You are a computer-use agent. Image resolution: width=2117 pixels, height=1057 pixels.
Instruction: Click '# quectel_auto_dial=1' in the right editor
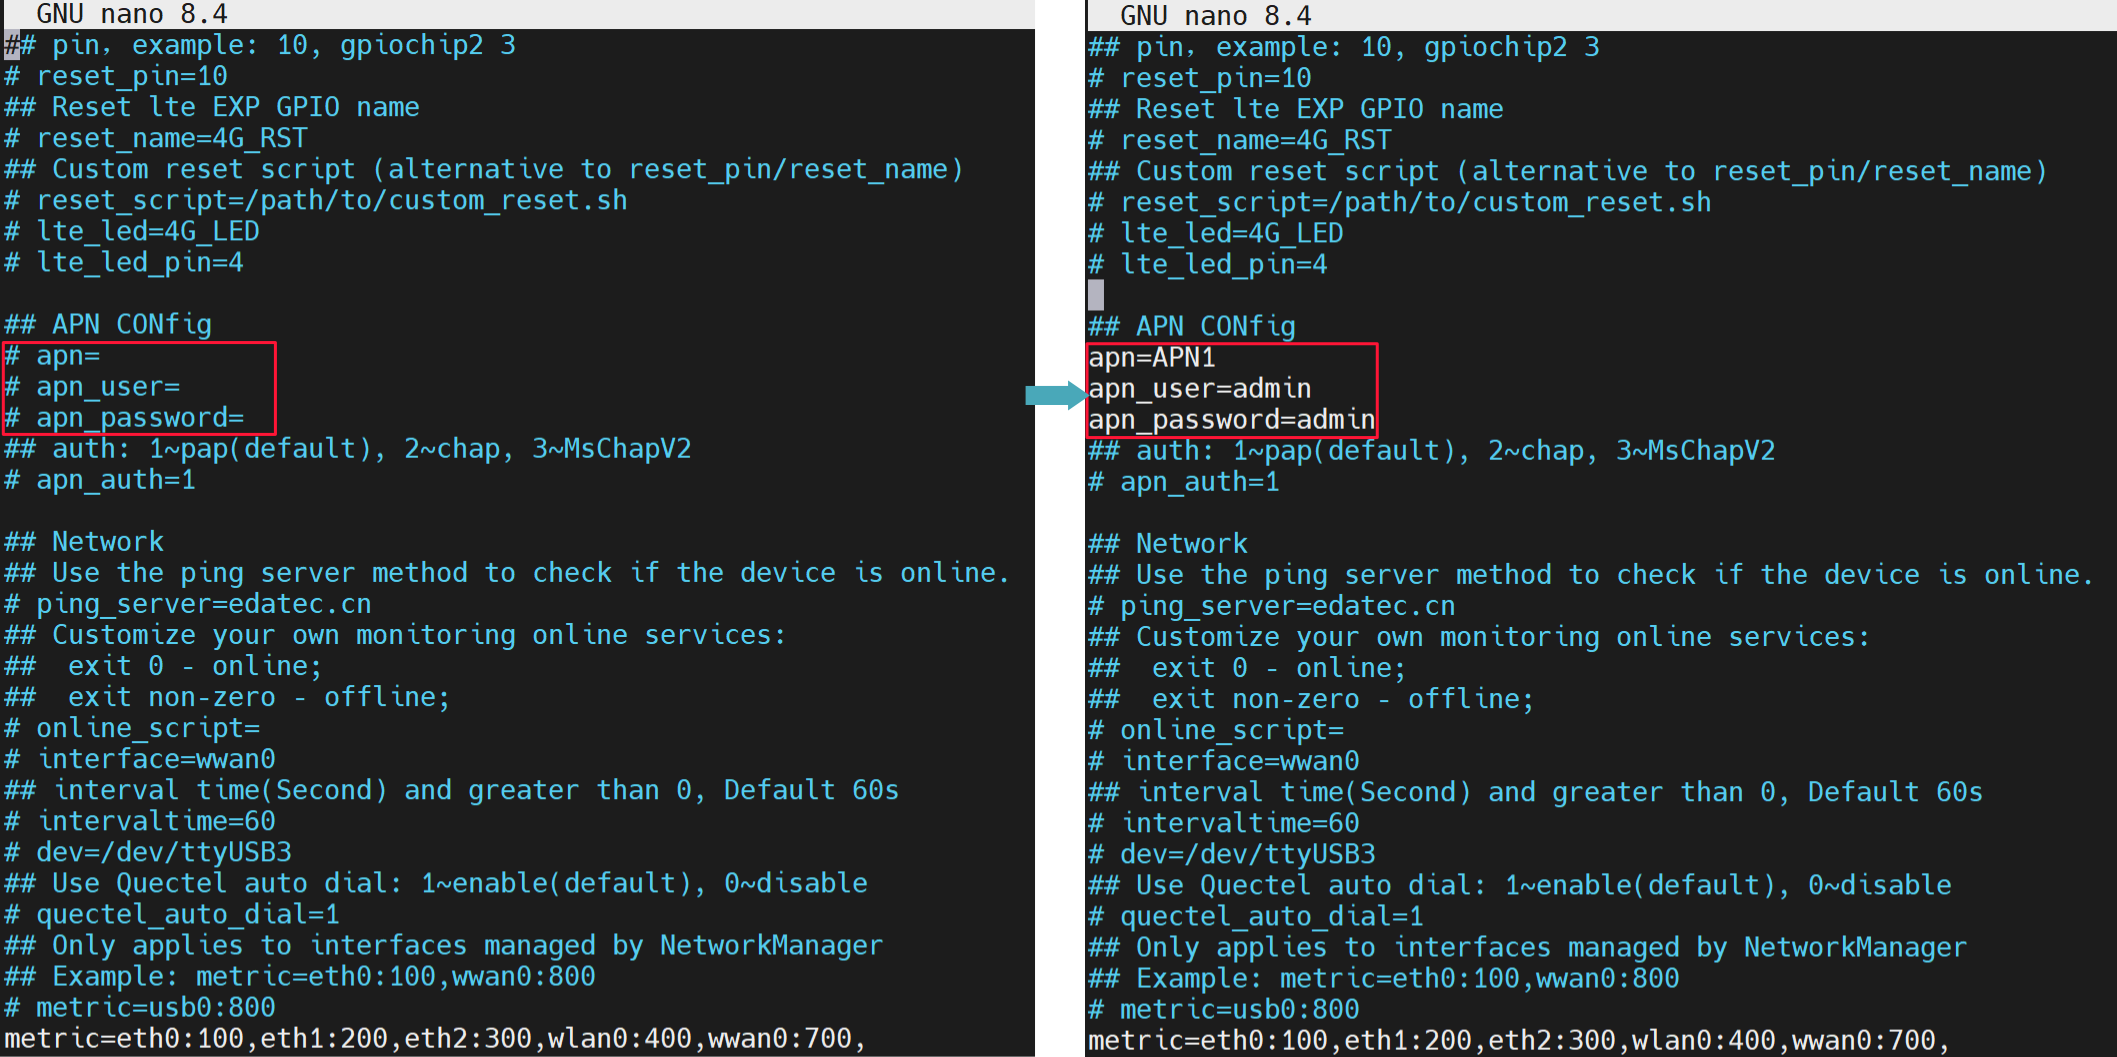[x=1255, y=916]
